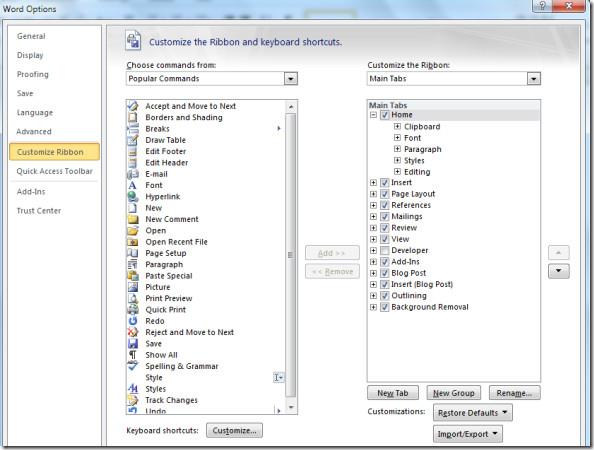594x450 pixels.
Task: Select the Picture command icon
Action: pyautogui.click(x=133, y=287)
